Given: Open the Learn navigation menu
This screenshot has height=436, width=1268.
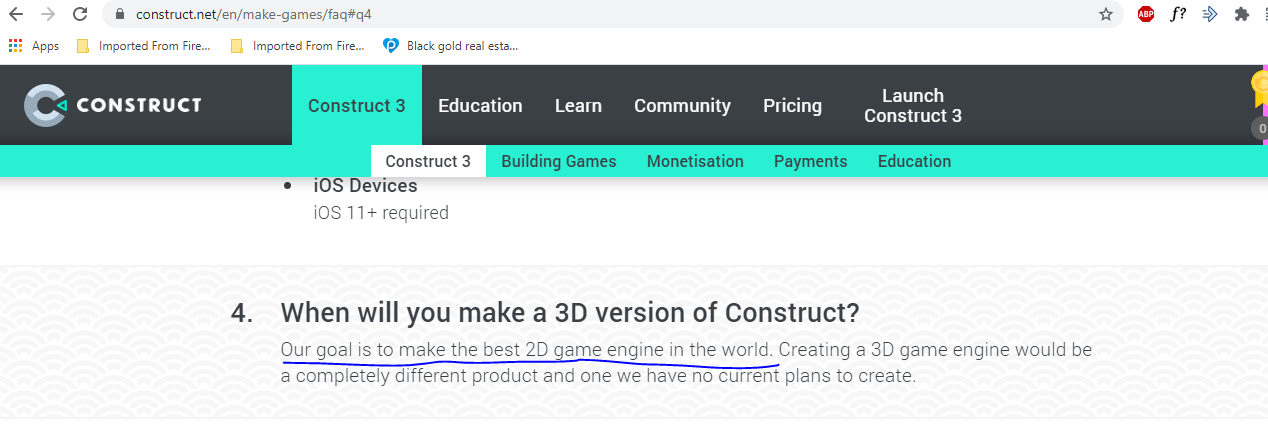Looking at the screenshot, I should tap(578, 105).
